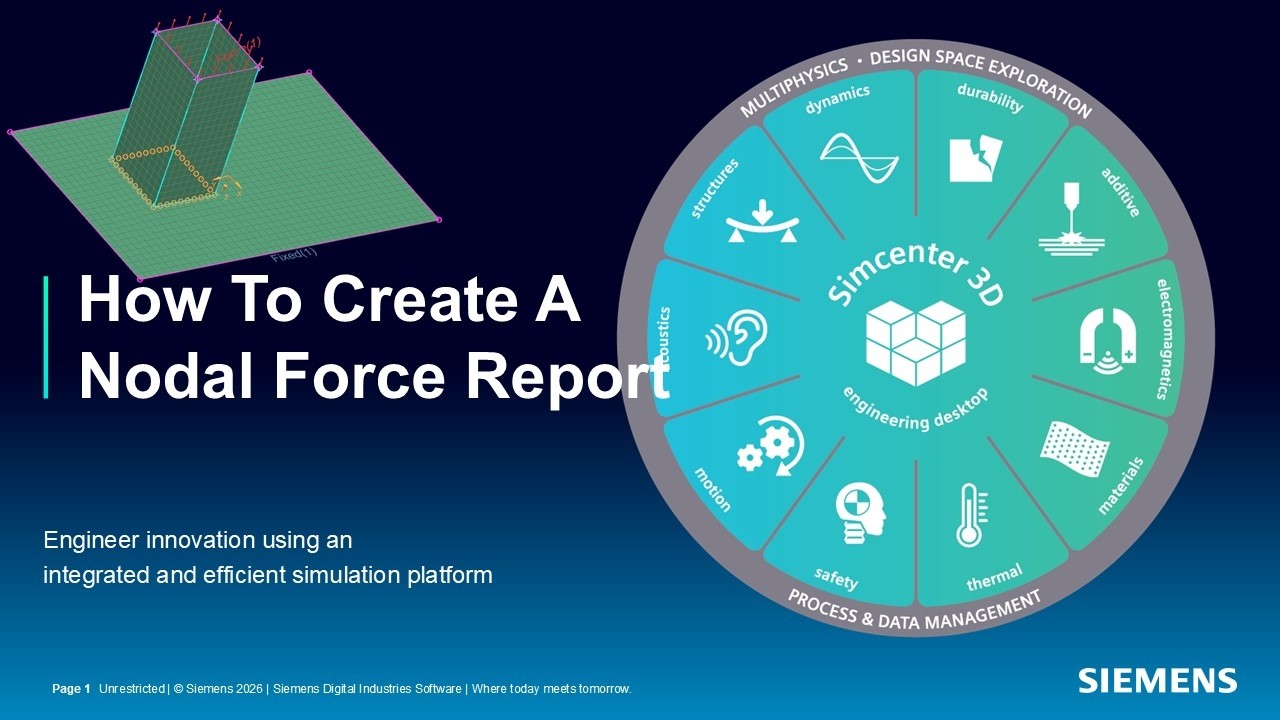Click the "durability" text label
Viewport: 1280px width, 720px height.
point(990,98)
